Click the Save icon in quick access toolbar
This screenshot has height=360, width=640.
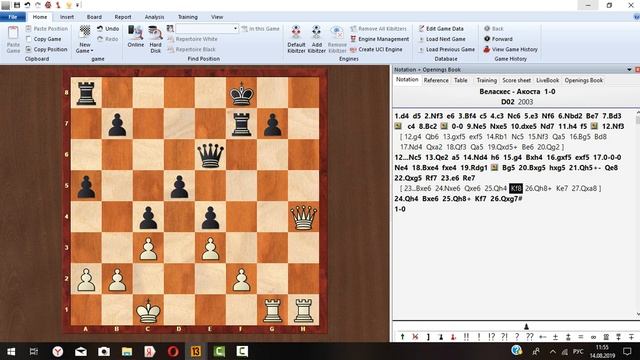click(x=17, y=5)
